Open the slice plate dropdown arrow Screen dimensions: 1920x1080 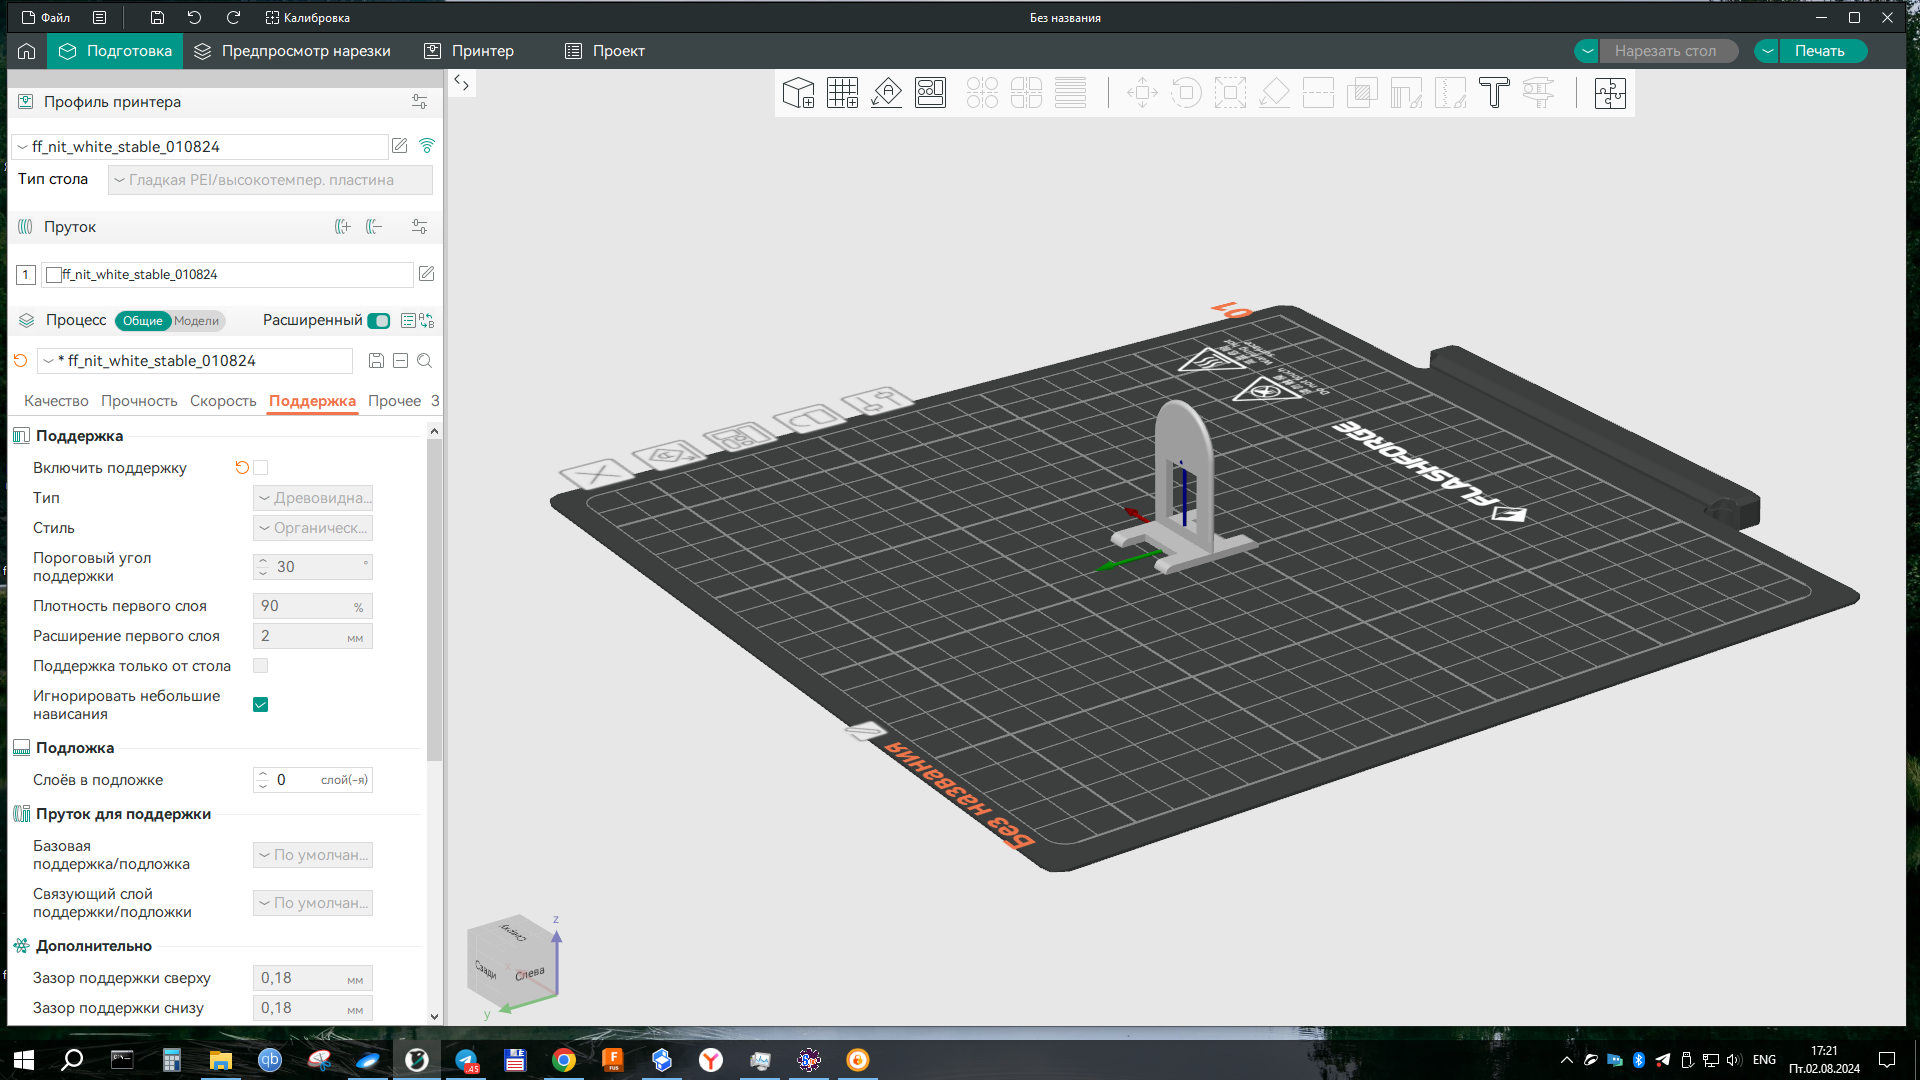pyautogui.click(x=1587, y=51)
